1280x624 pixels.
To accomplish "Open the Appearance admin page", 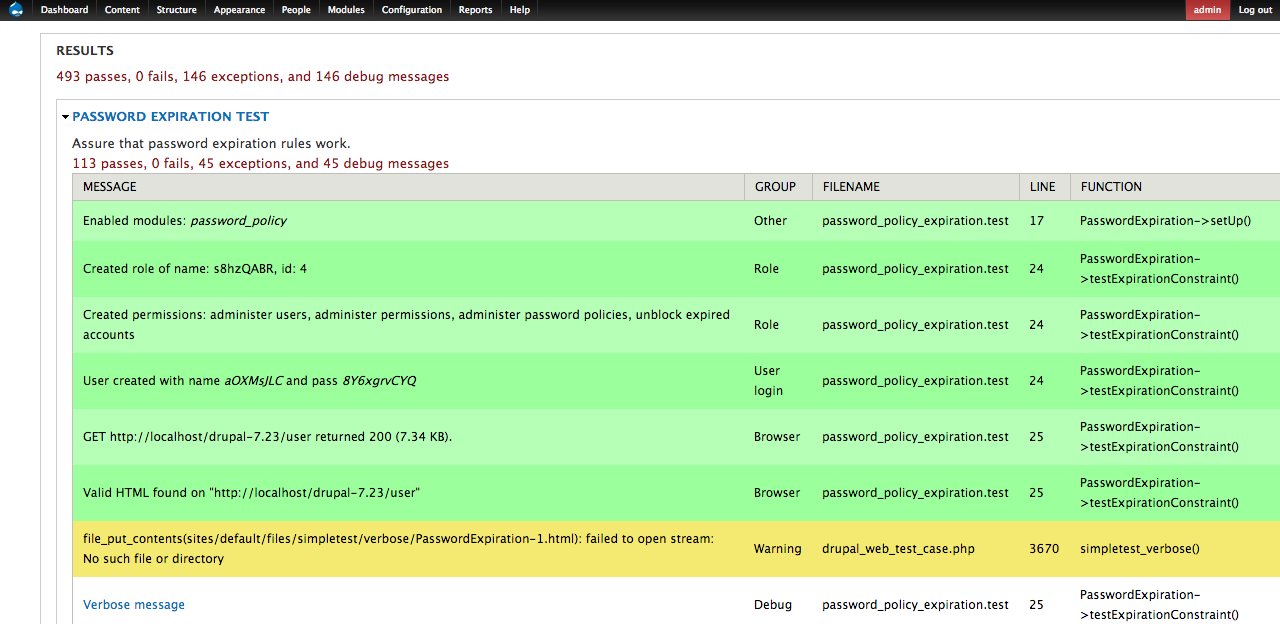I will pos(239,10).
